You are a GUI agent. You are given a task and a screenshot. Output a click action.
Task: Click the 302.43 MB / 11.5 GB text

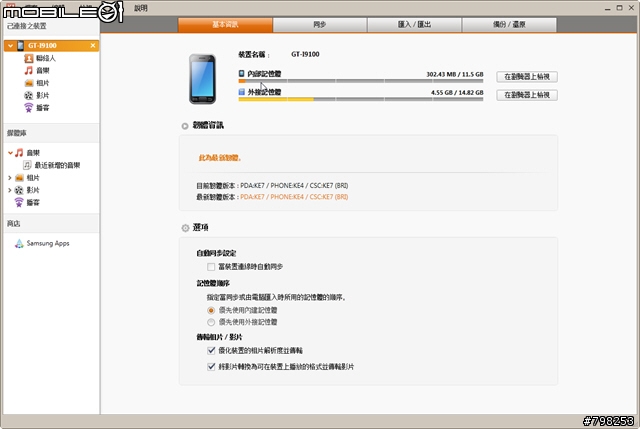click(455, 74)
